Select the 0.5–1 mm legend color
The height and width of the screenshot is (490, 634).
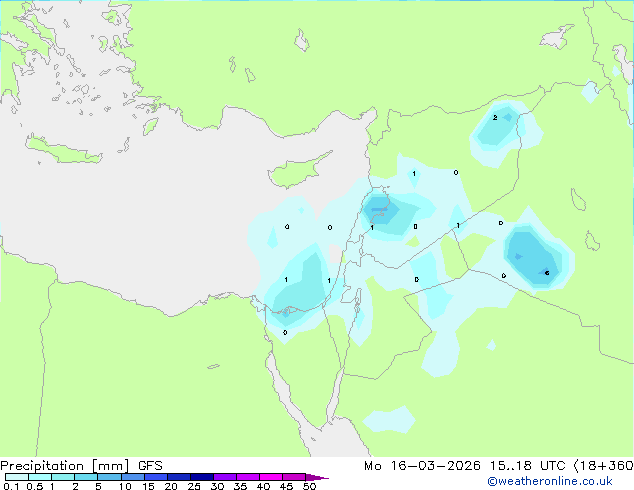pos(40,477)
